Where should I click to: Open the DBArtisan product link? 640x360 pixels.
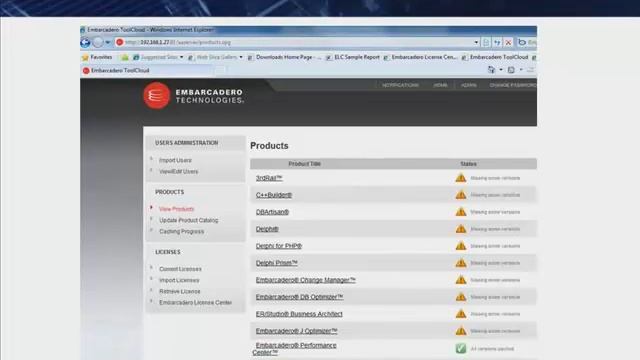tap(272, 212)
